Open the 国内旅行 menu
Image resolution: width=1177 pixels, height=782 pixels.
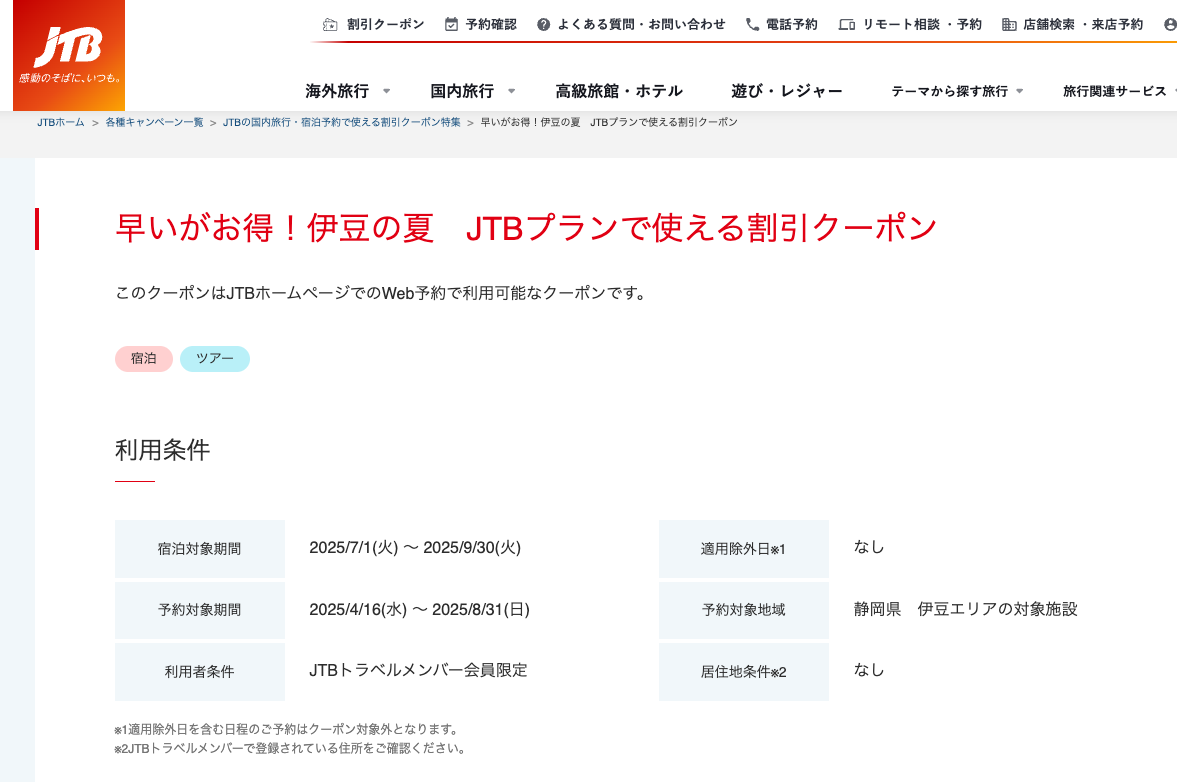462,92
